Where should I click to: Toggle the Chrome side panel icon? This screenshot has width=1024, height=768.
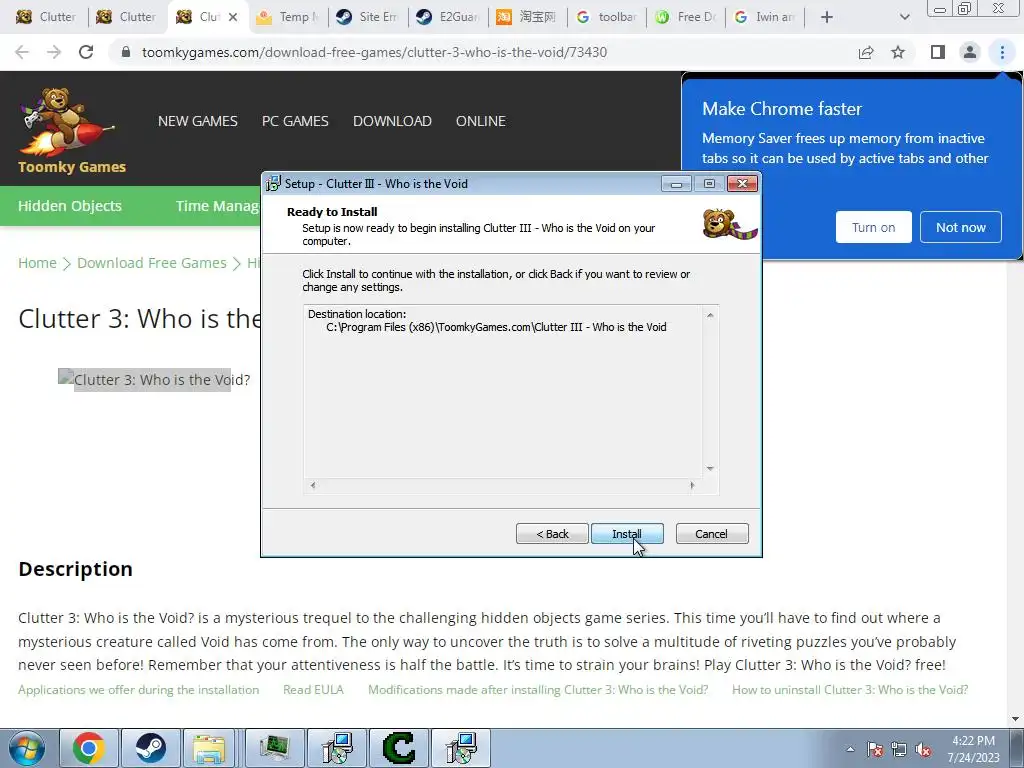938,52
